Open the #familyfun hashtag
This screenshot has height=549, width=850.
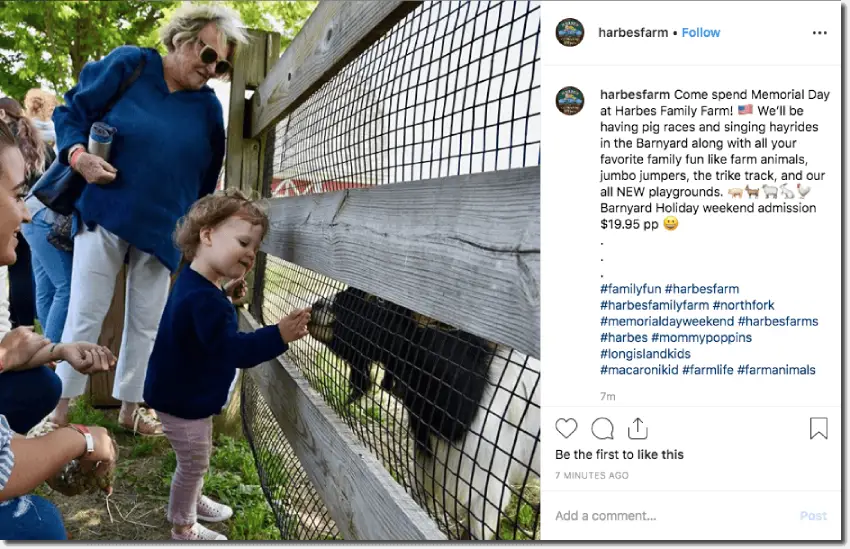point(630,289)
